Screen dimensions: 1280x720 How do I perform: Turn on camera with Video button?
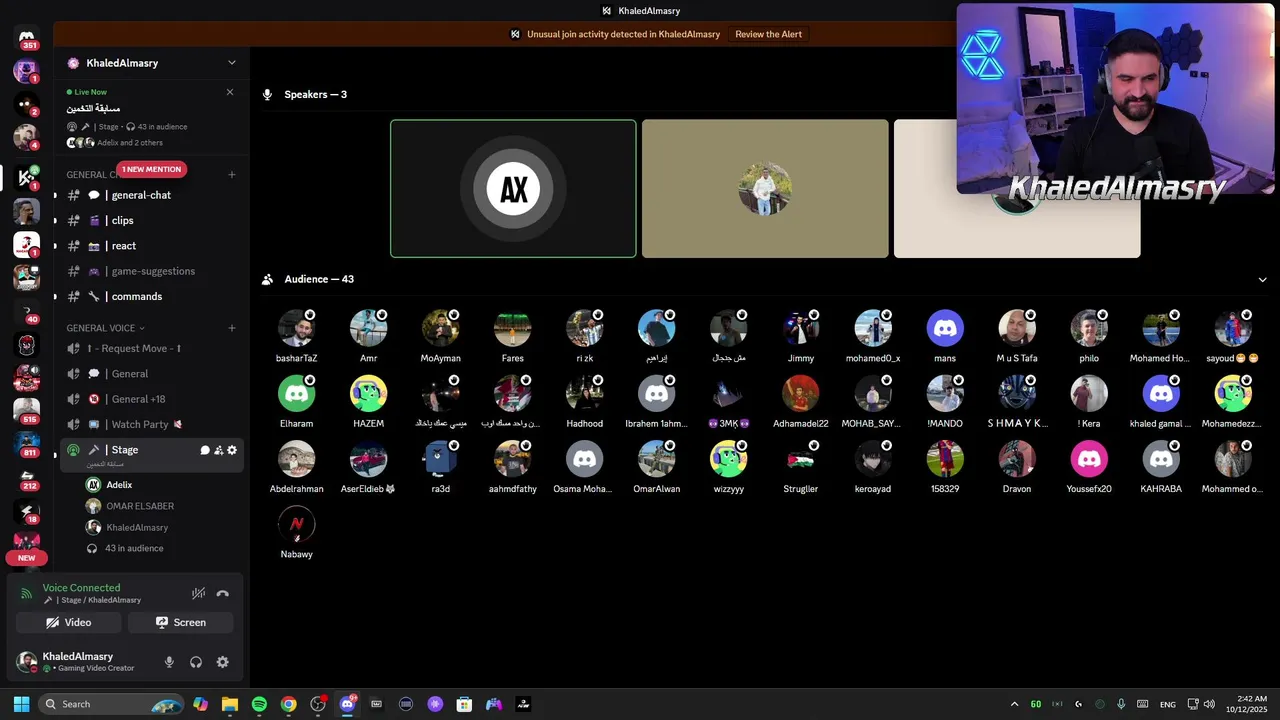68,622
